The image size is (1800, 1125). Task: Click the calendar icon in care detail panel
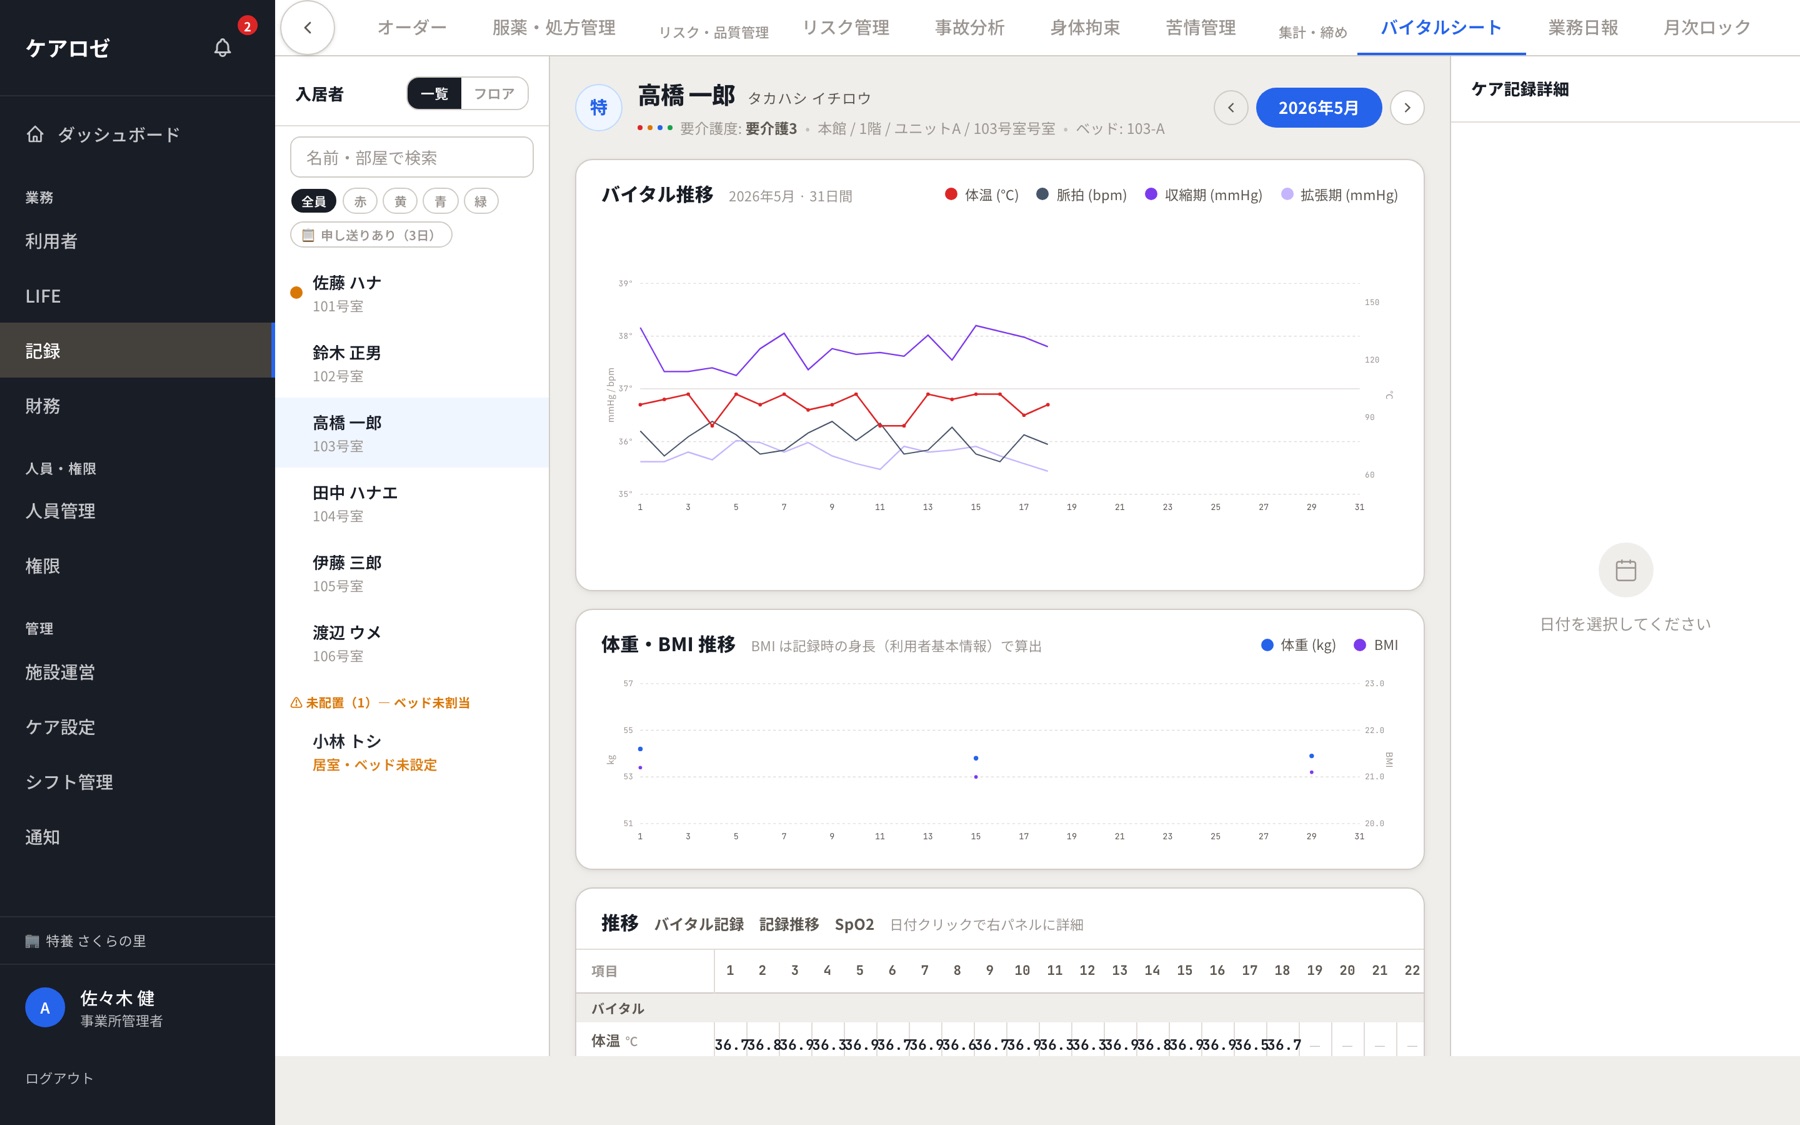coord(1626,570)
